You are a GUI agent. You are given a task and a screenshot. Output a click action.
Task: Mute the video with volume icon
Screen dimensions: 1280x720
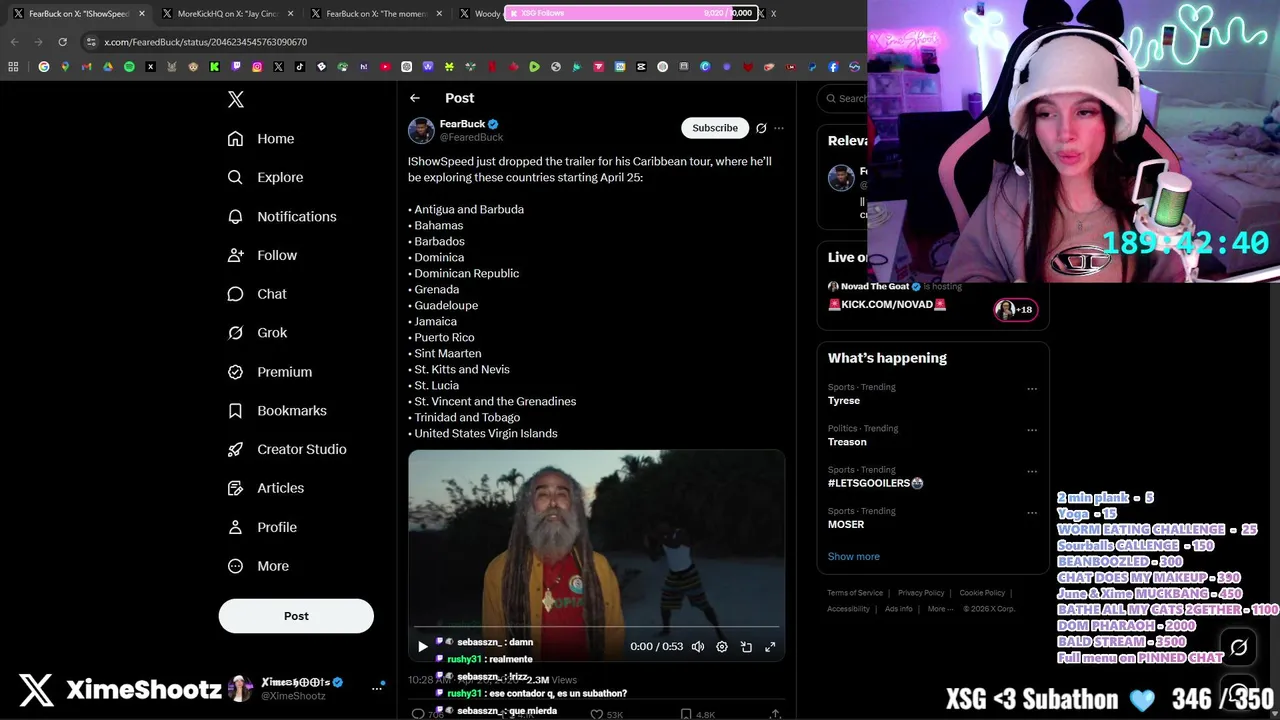click(698, 647)
